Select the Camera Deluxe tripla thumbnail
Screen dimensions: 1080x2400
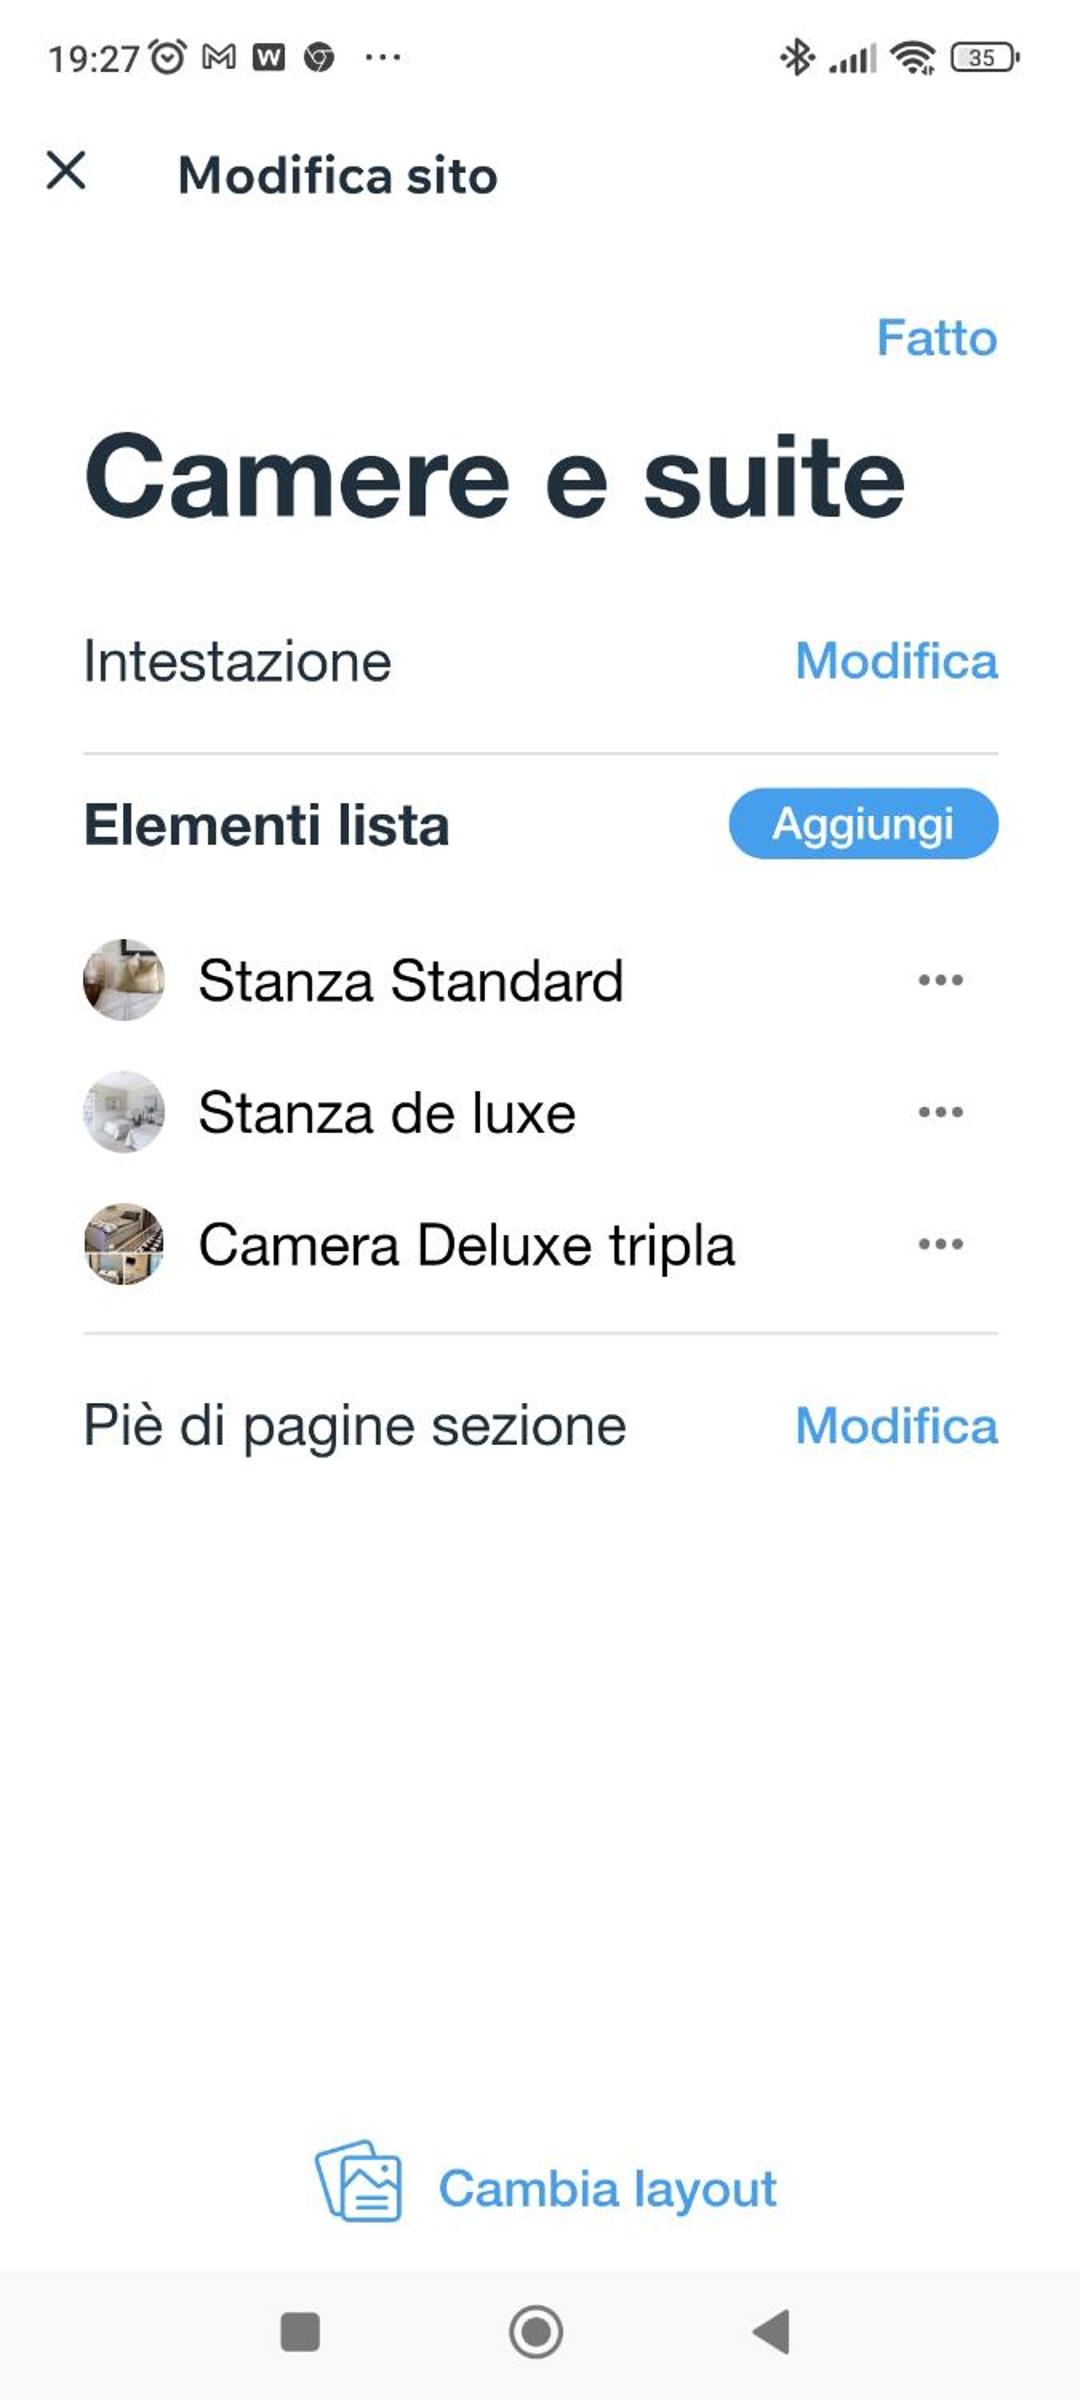click(x=124, y=1244)
